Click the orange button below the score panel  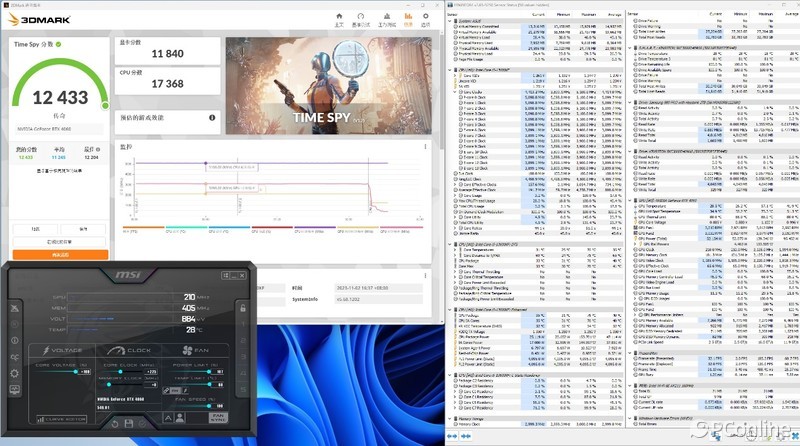(58, 255)
